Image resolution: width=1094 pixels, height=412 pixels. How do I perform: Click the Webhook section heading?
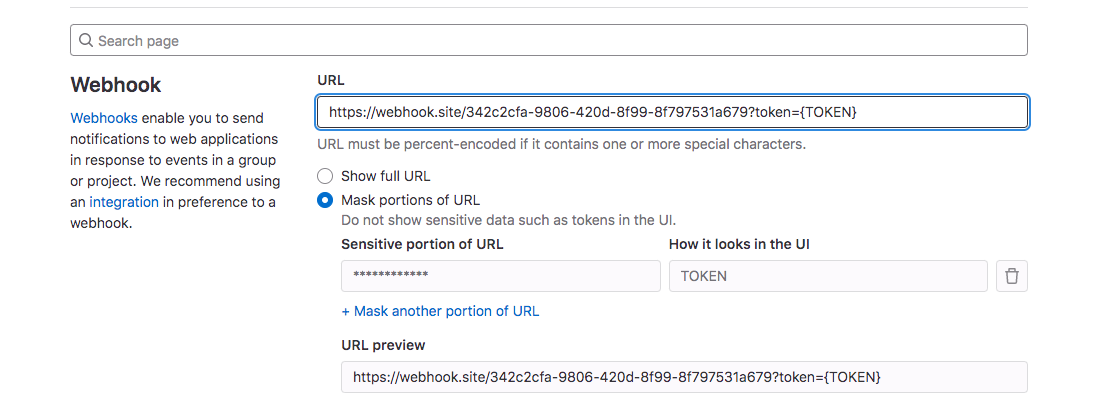click(116, 85)
